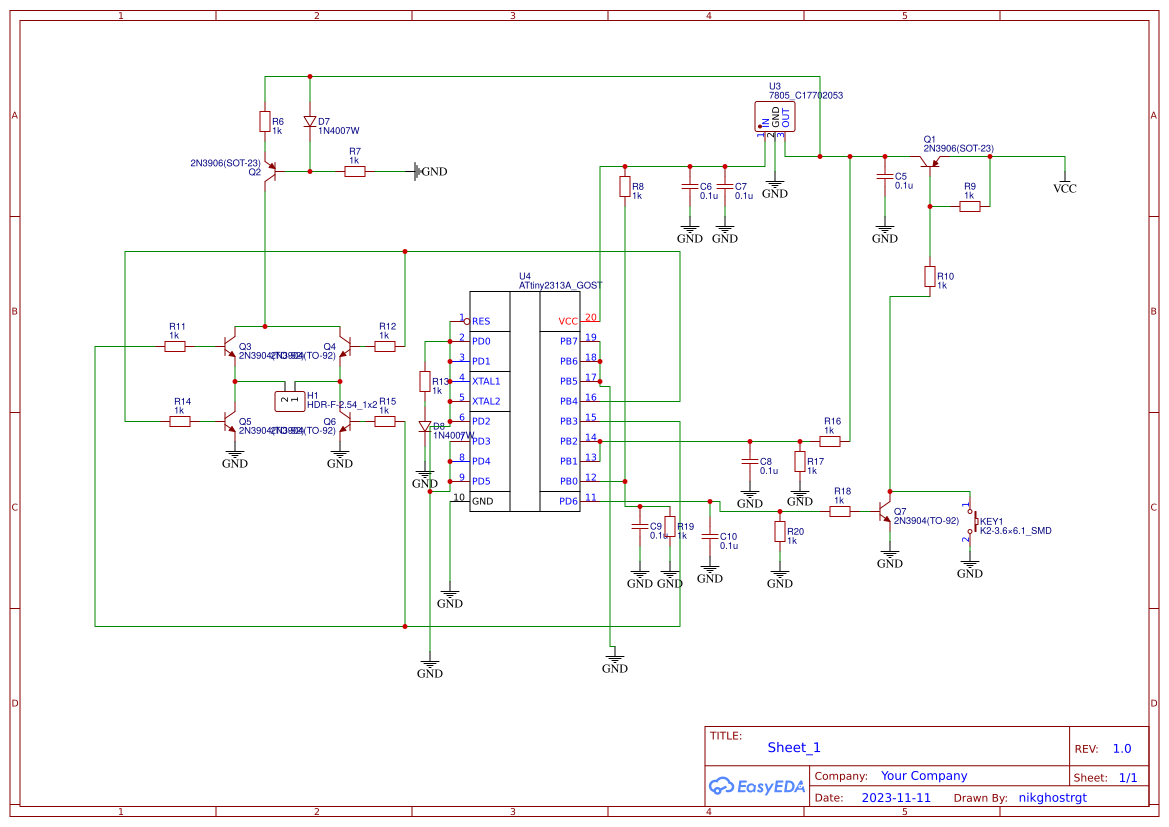Click the Q2 transistor symbol
Viewport: 1169px width, 827px height.
point(269,171)
